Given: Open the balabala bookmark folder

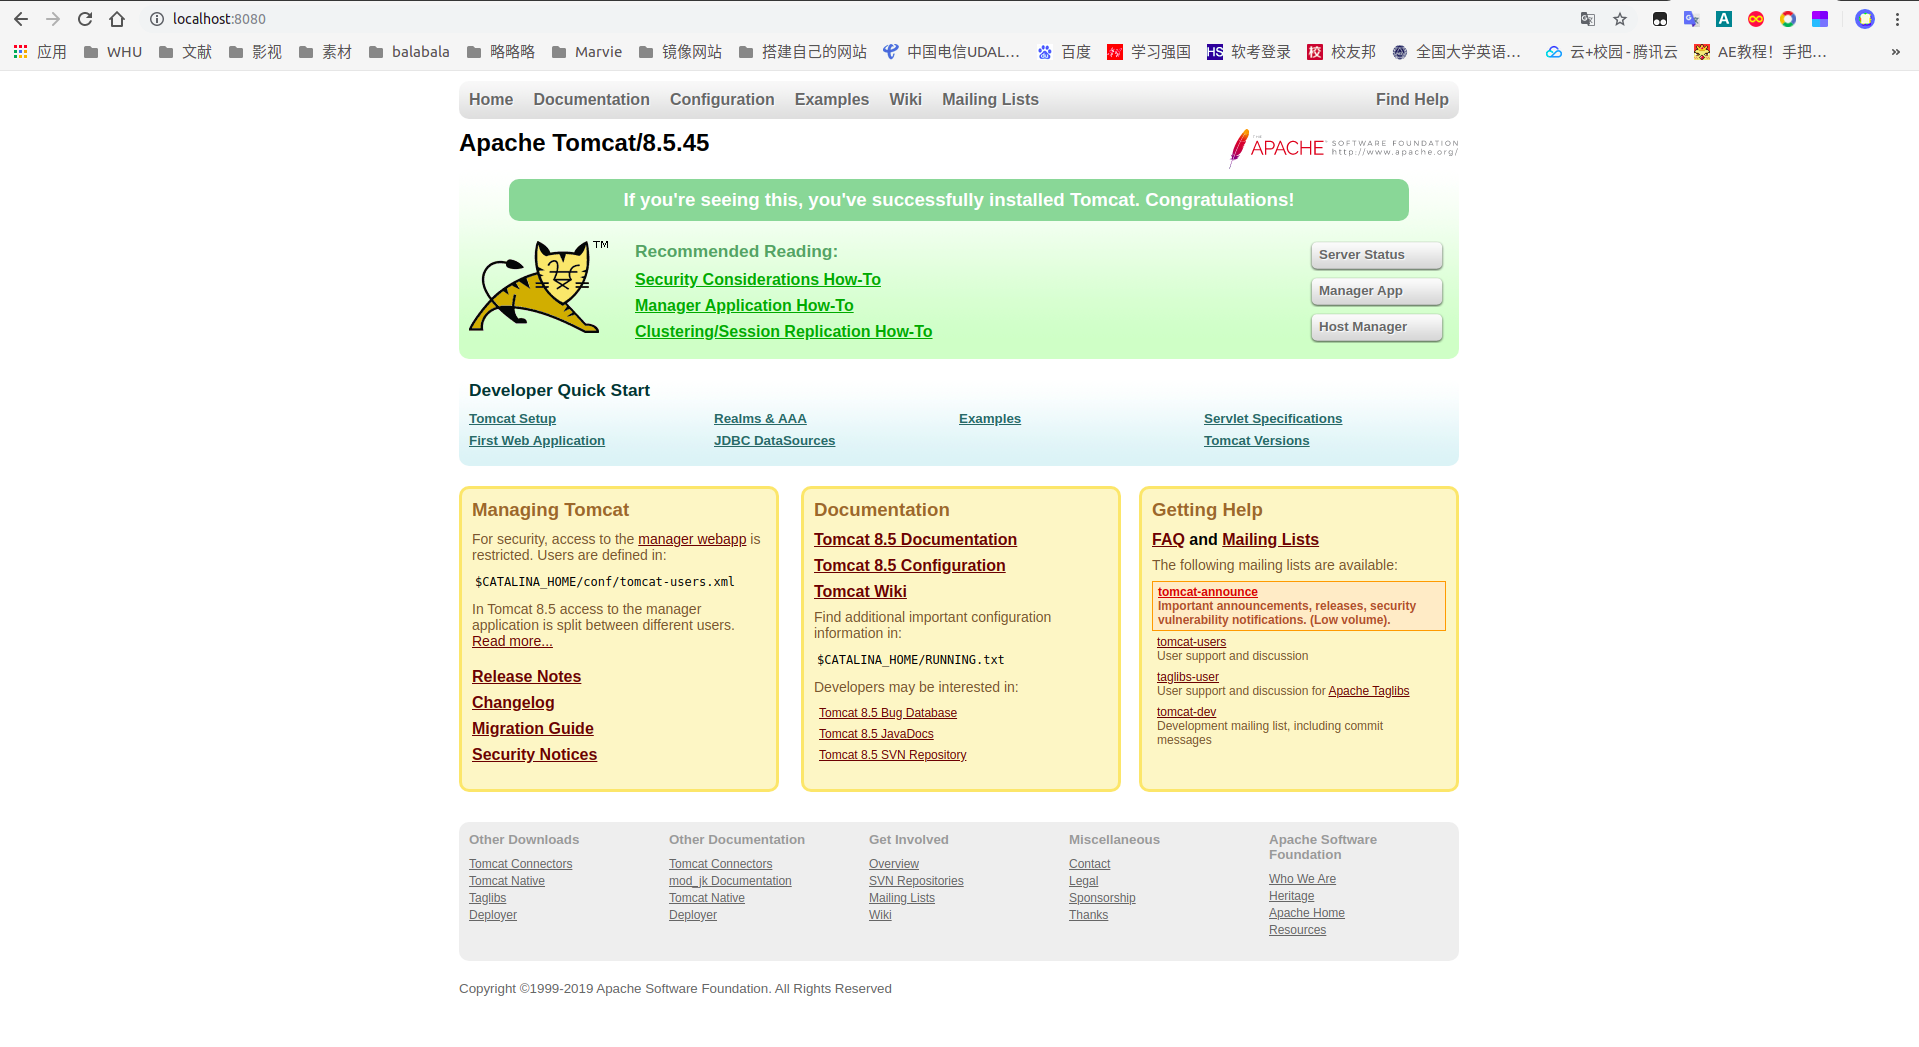Looking at the screenshot, I should pos(409,52).
